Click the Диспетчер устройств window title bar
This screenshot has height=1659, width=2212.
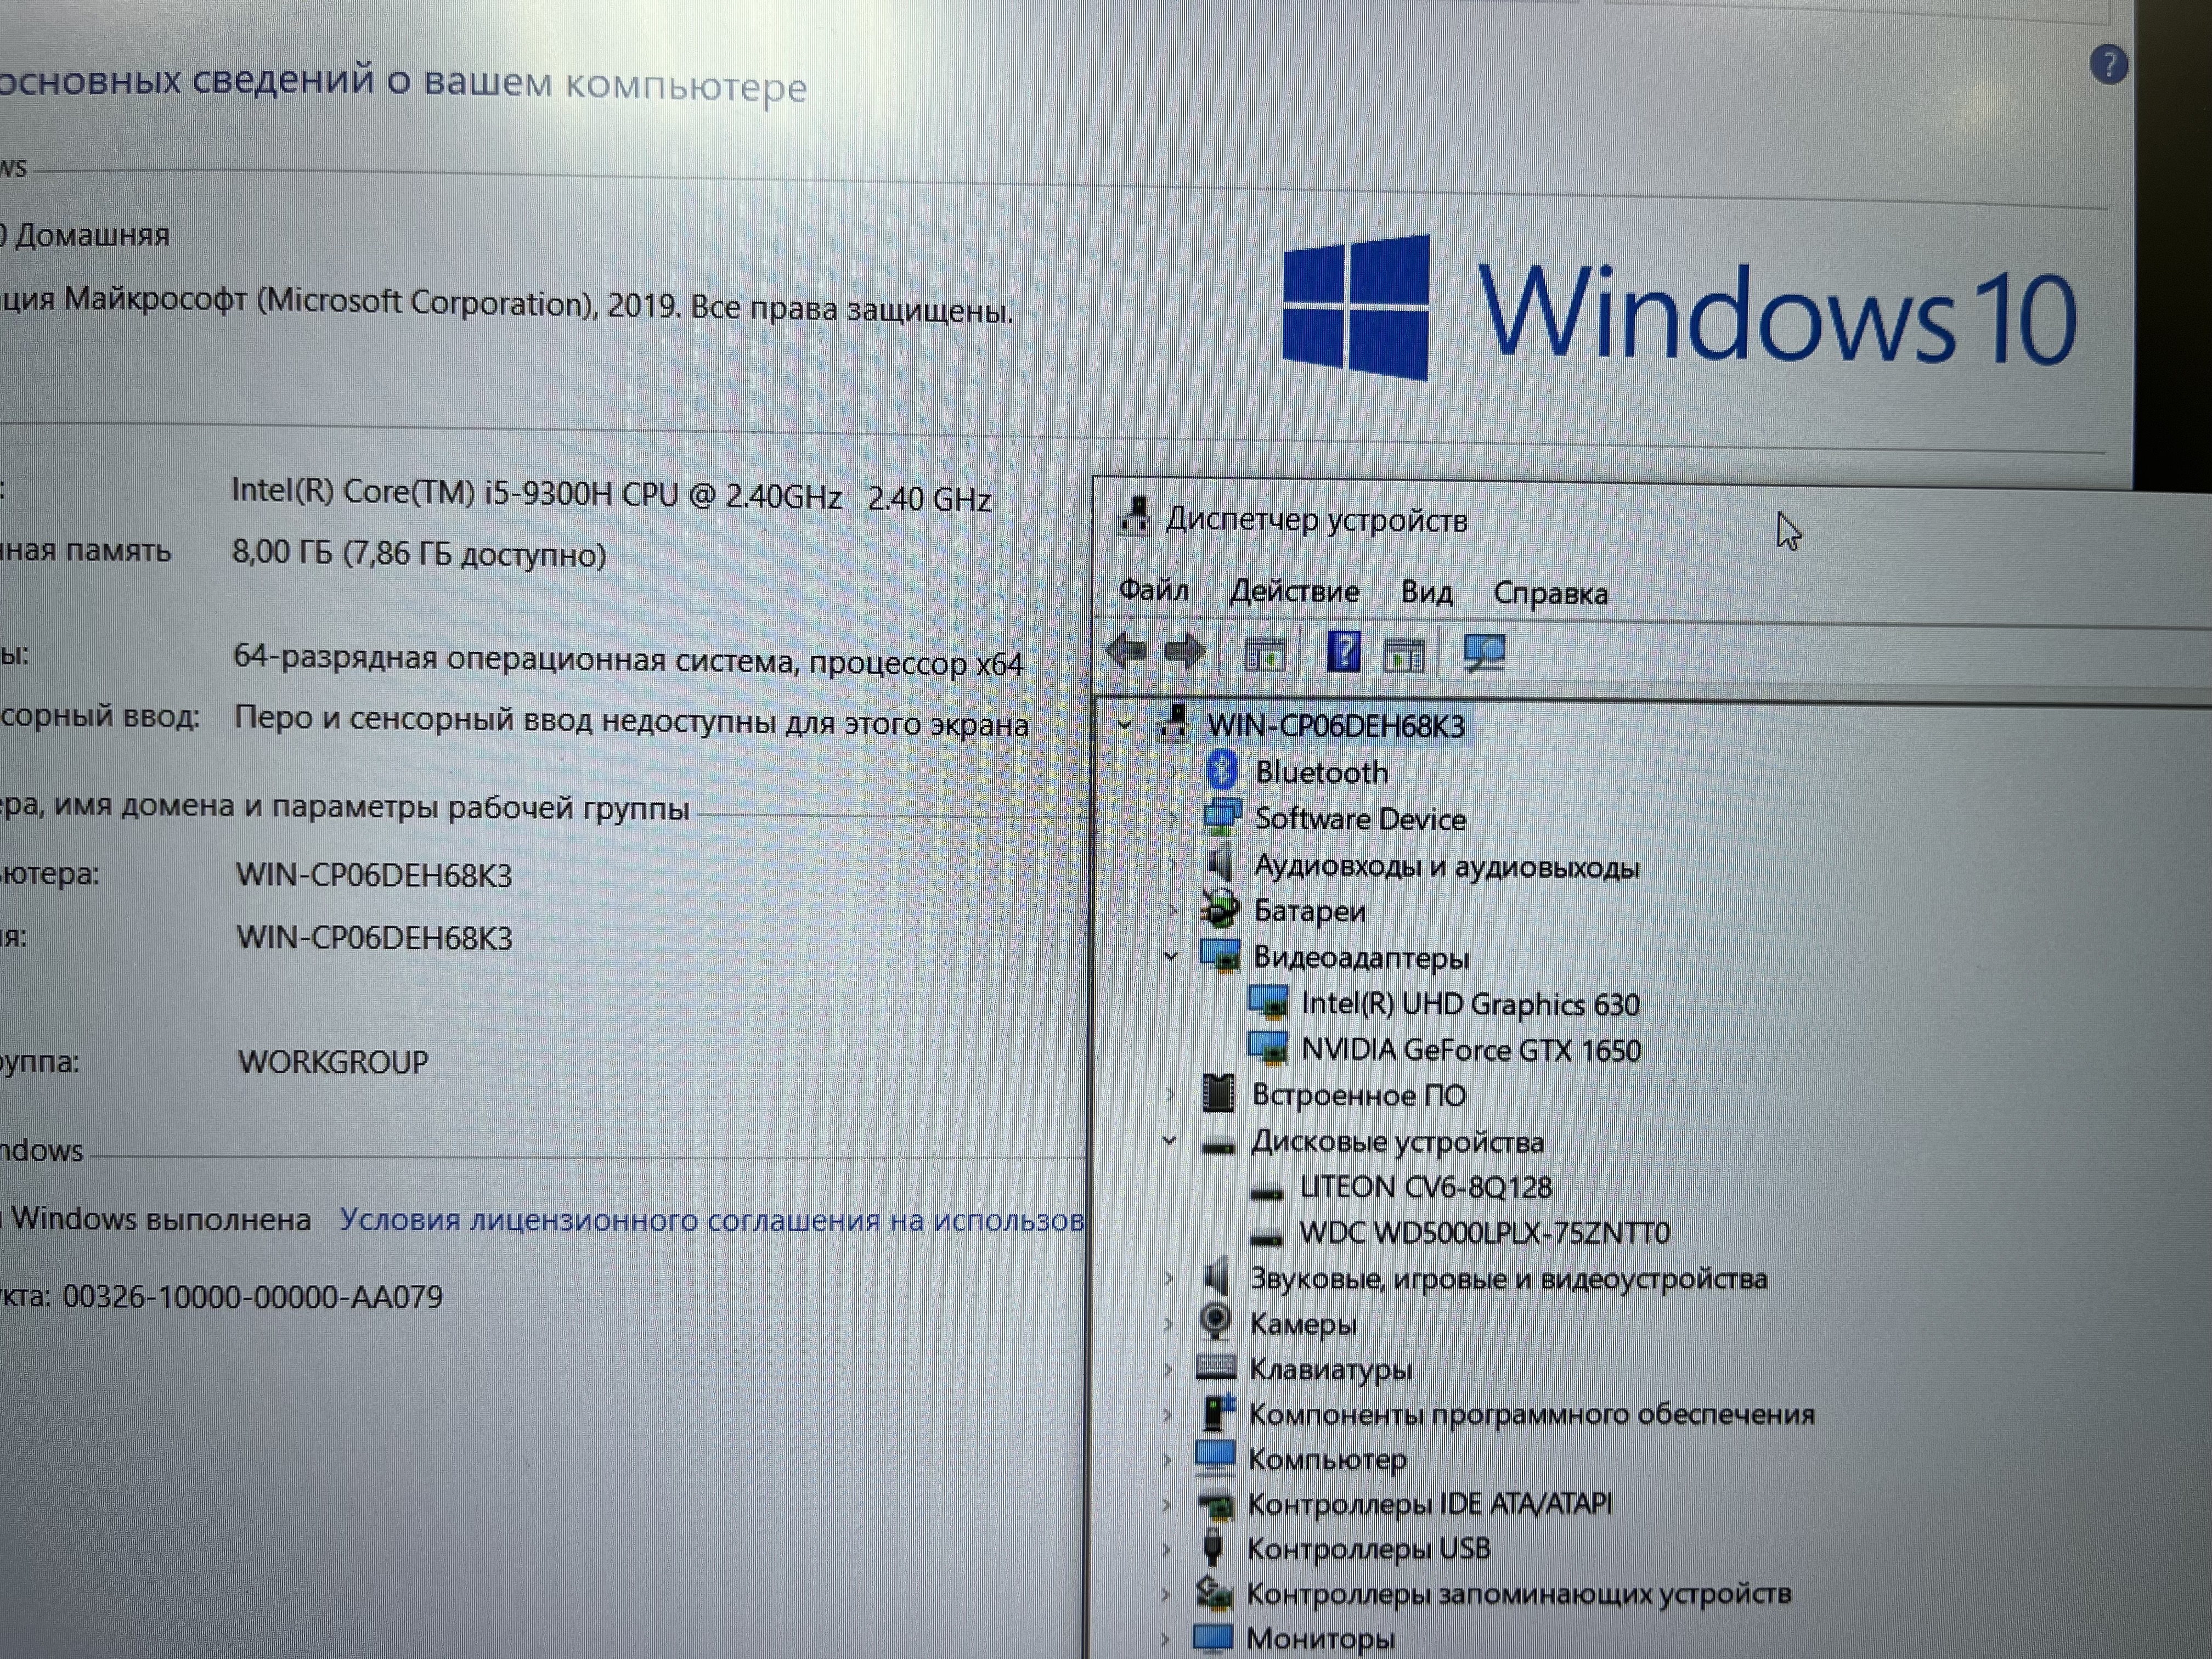pos(1652,522)
